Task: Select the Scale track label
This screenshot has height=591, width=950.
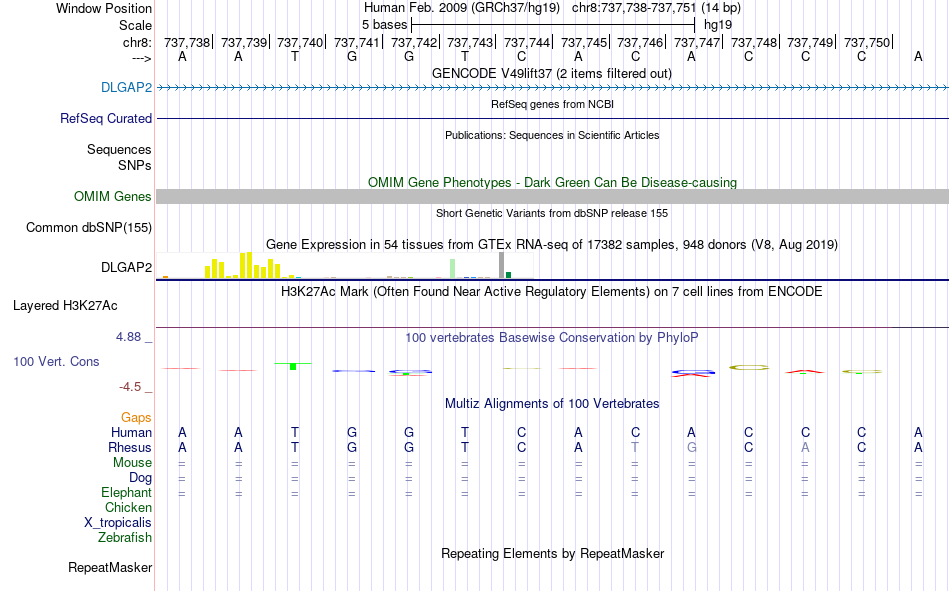Action: pyautogui.click(x=135, y=25)
